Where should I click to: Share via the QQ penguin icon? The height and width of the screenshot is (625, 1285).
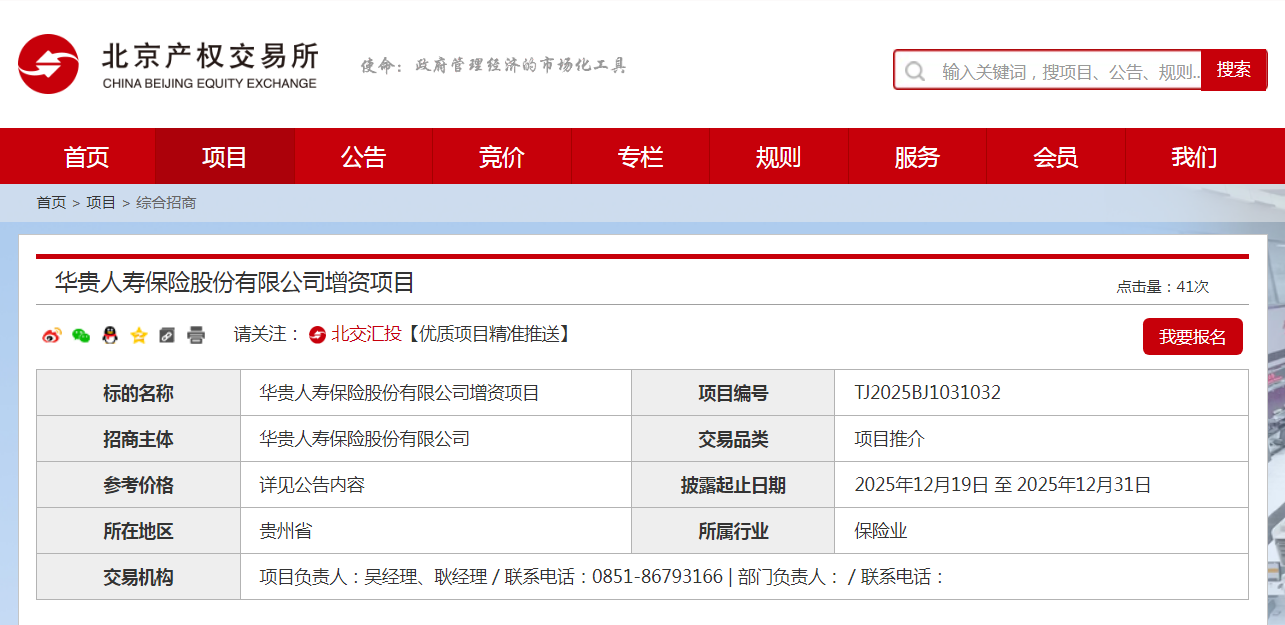pyautogui.click(x=110, y=335)
